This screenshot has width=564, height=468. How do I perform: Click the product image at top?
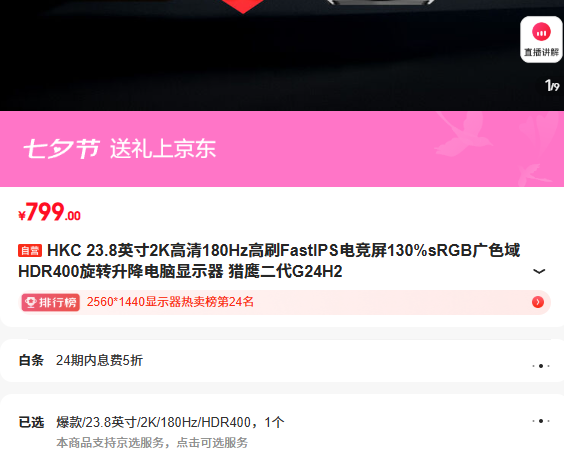[282, 55]
